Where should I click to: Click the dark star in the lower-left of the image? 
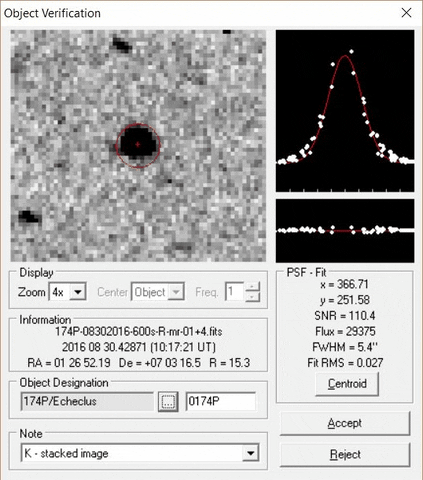[x=28, y=216]
